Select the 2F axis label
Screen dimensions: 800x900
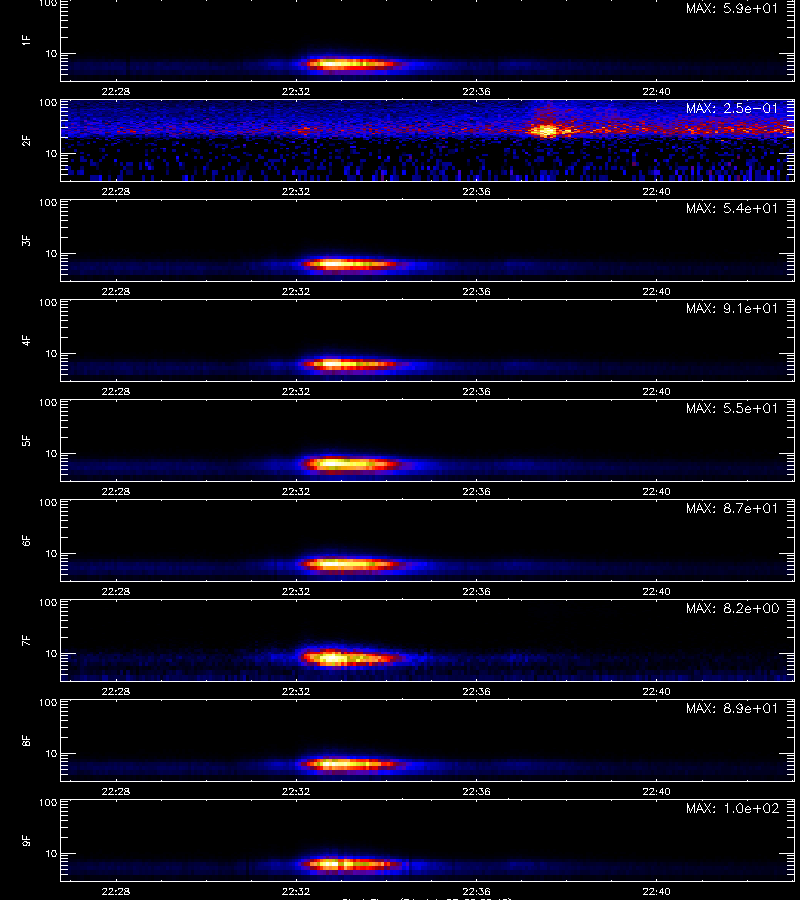click(x=26, y=140)
